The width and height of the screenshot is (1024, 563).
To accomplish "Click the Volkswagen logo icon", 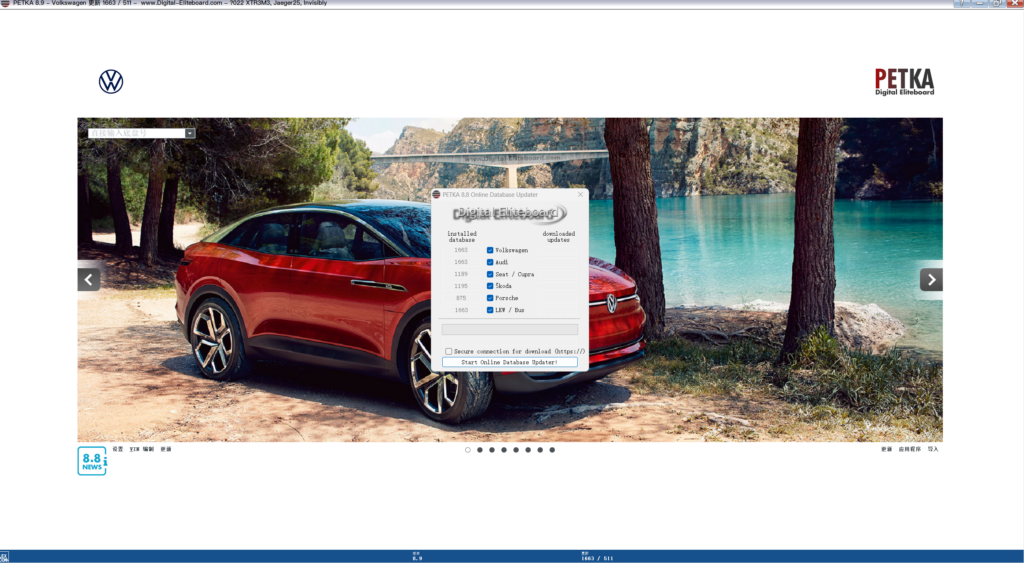I will pyautogui.click(x=111, y=82).
